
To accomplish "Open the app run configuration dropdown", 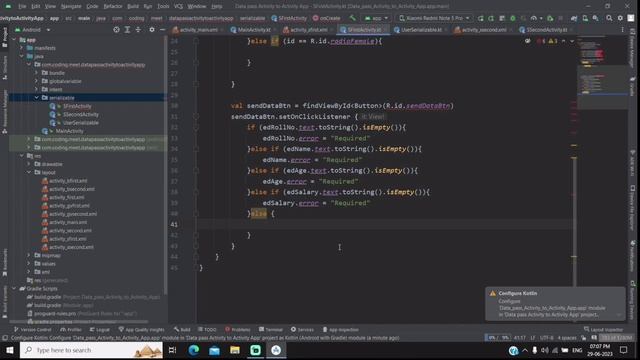I will [x=376, y=18].
